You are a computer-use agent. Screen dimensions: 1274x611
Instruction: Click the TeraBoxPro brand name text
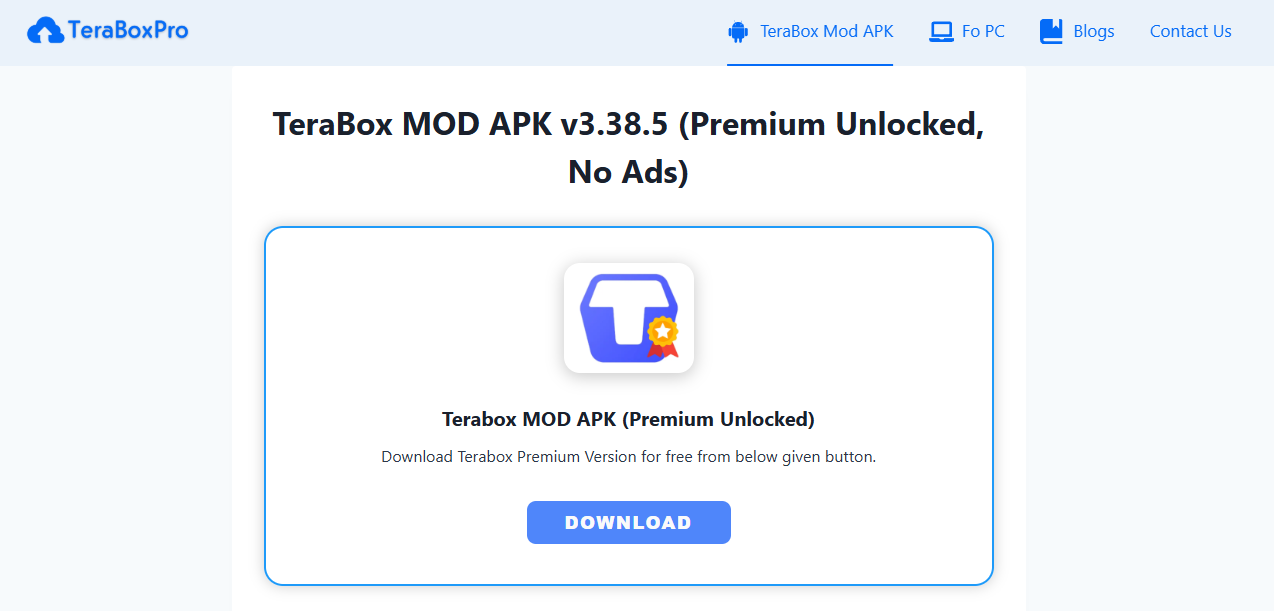[128, 31]
